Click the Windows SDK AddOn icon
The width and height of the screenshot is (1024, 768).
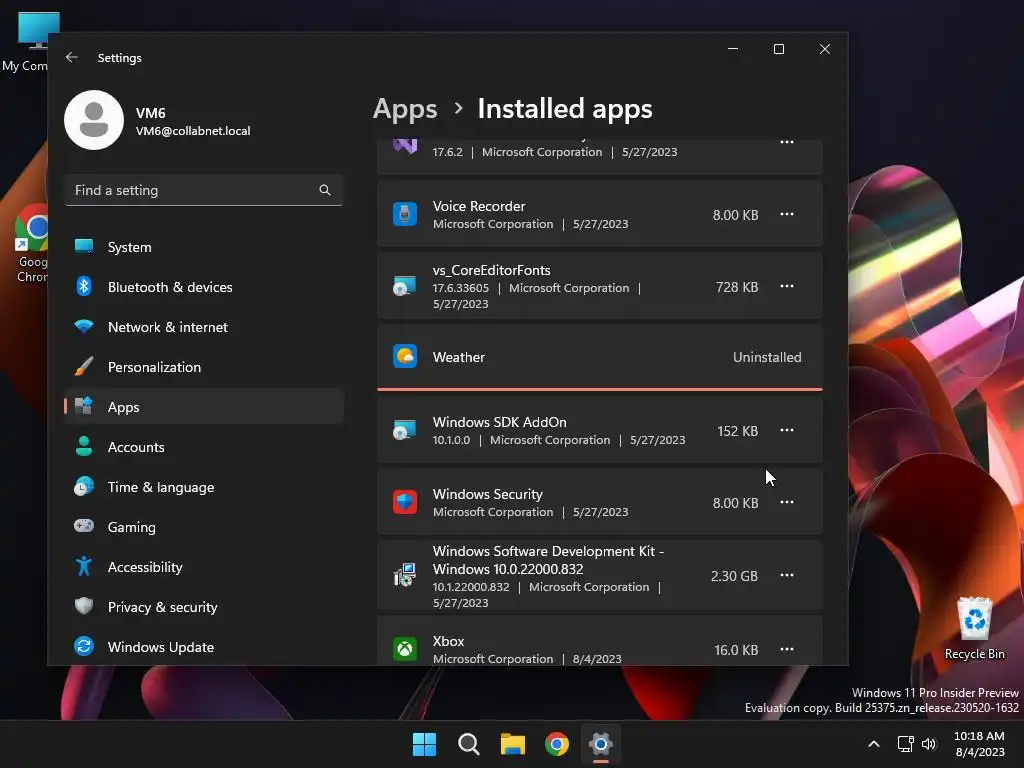pos(405,430)
